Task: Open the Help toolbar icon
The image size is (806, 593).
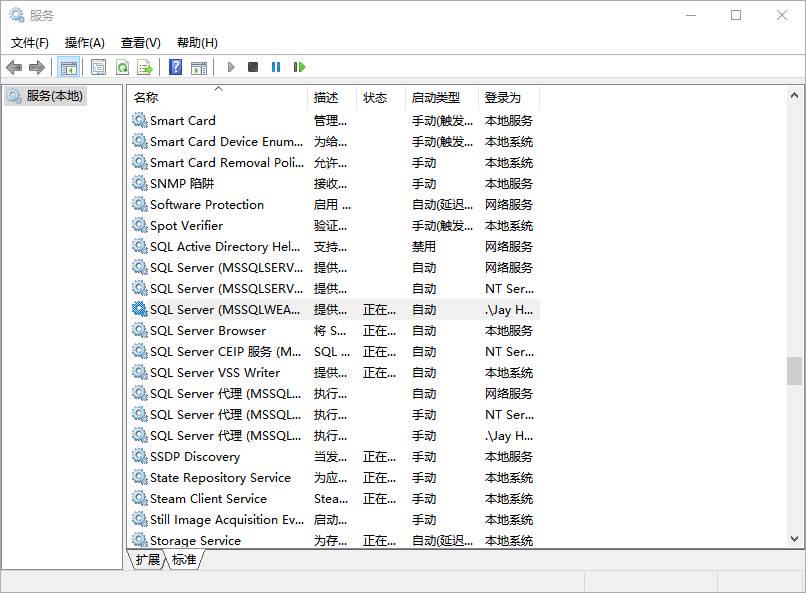Action: pyautogui.click(x=175, y=67)
